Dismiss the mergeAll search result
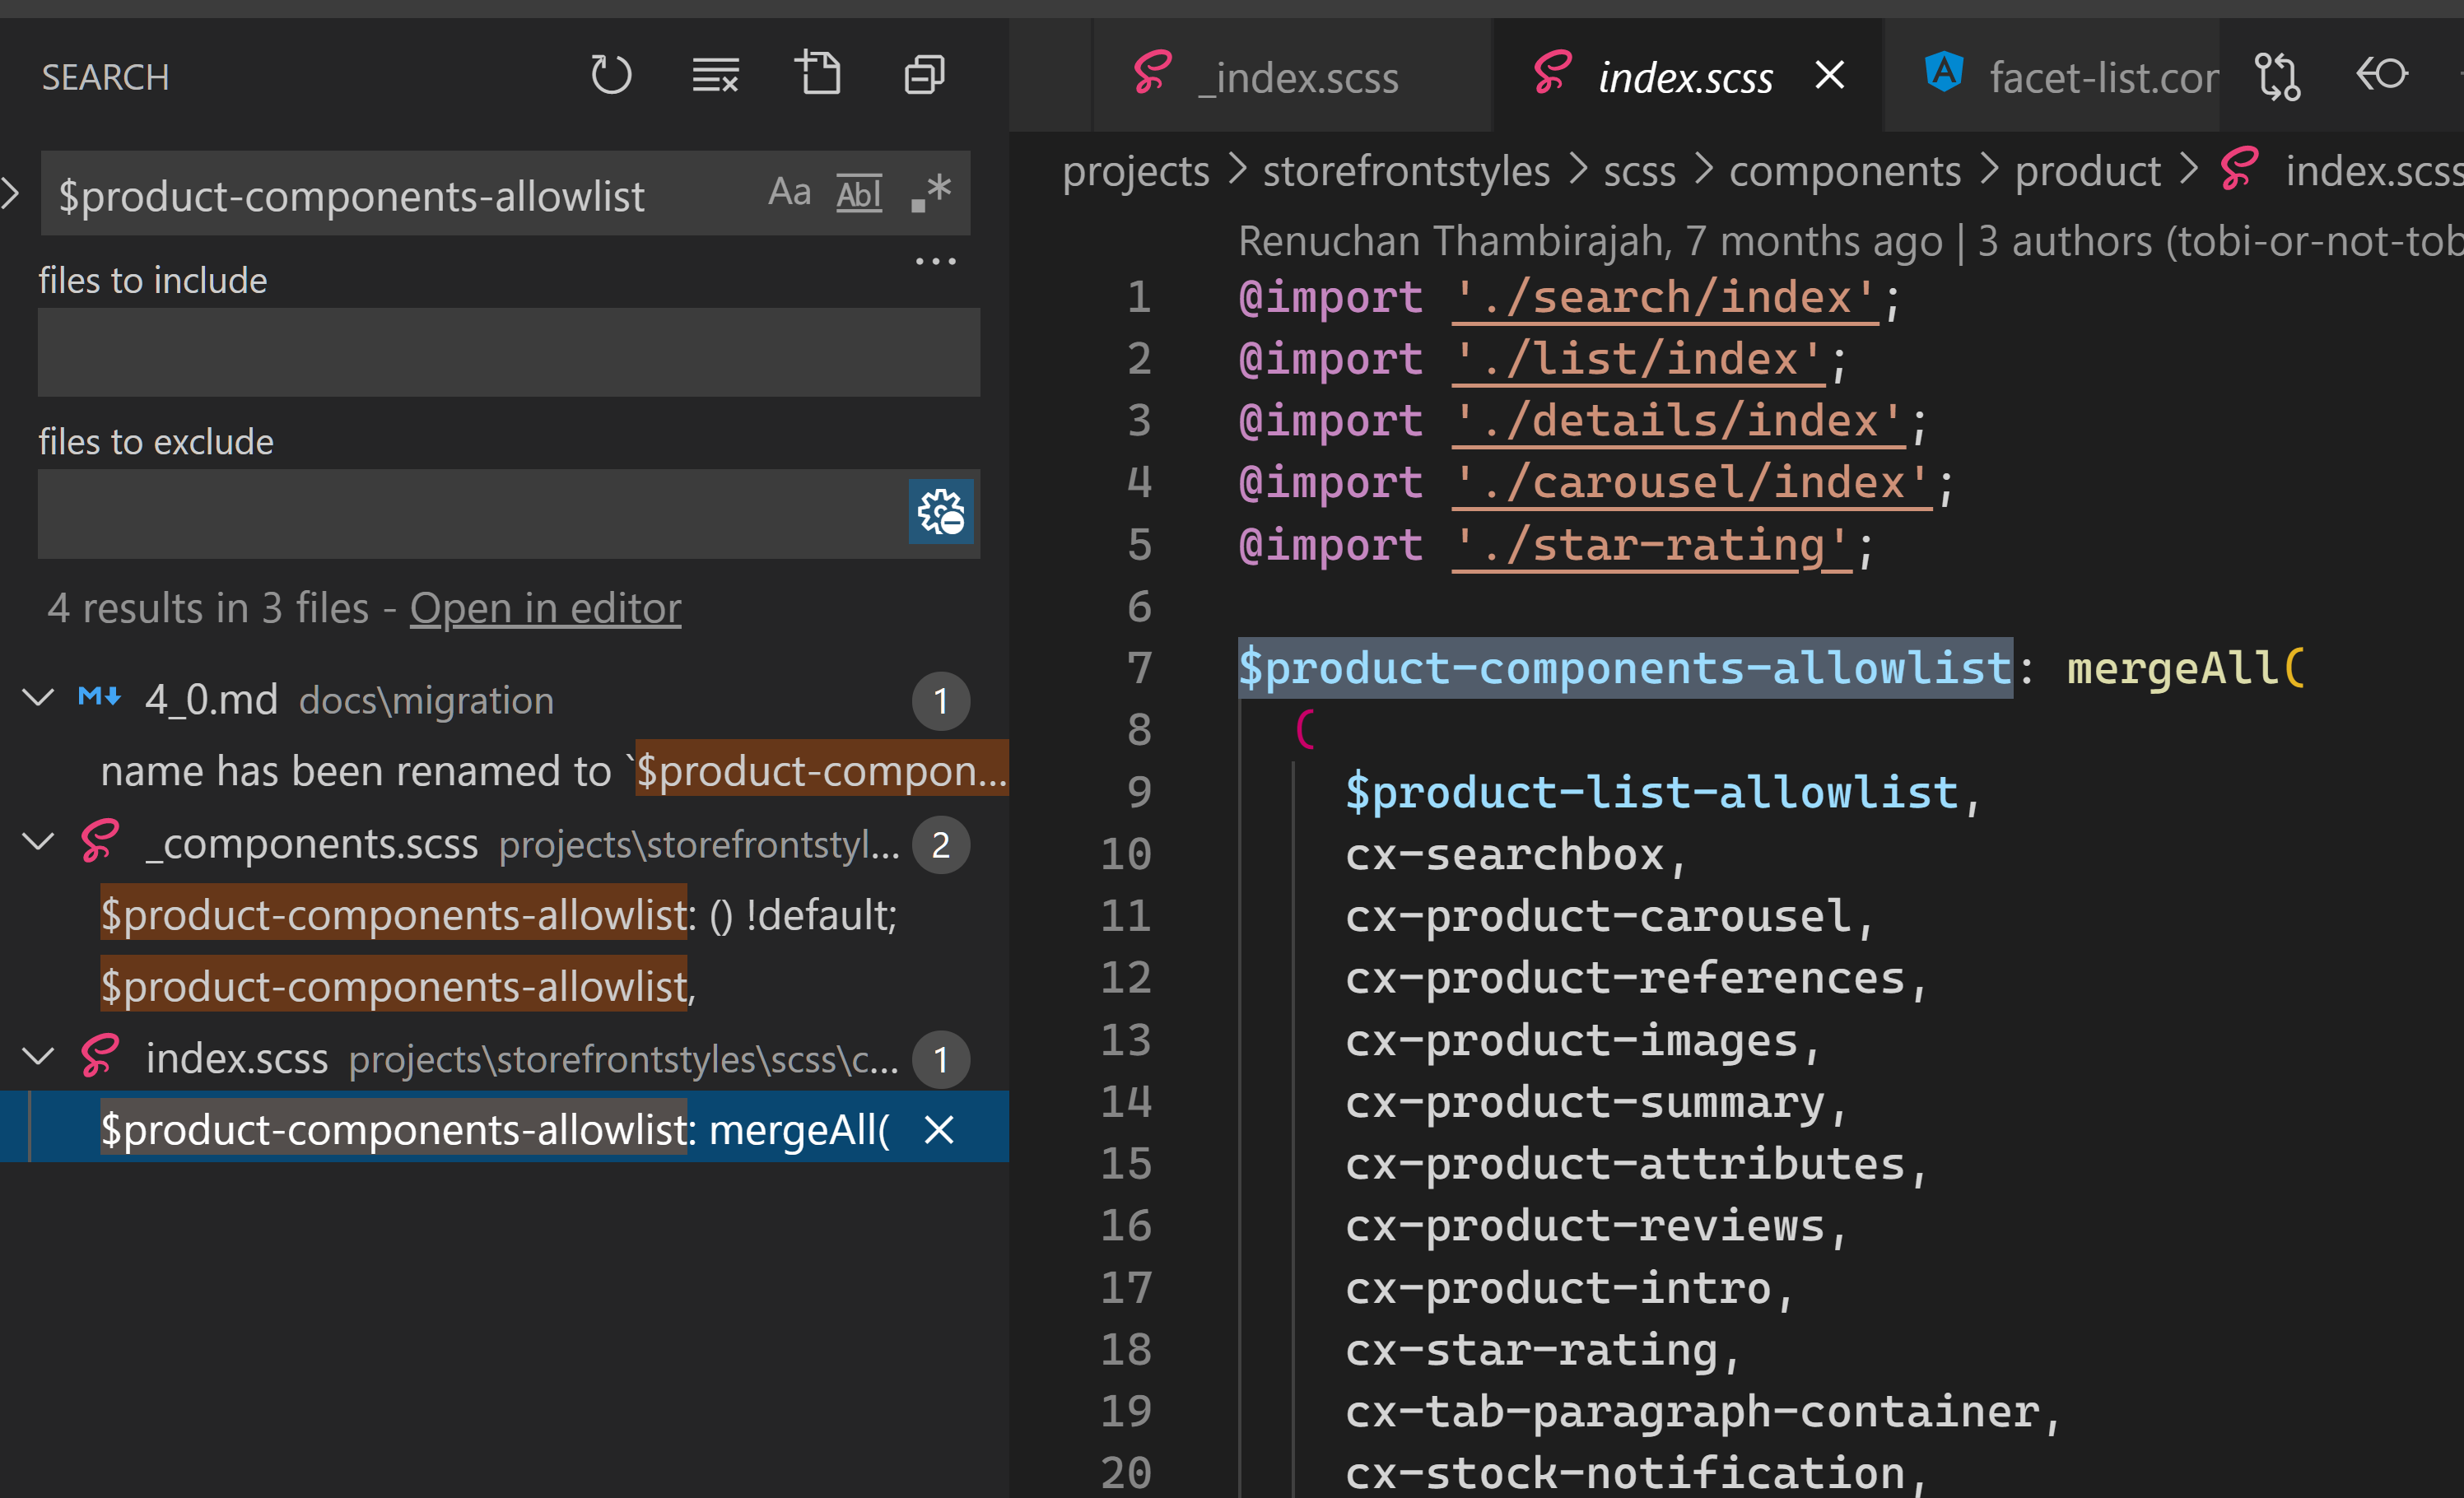Viewport: 2464px width, 1498px height. tap(939, 1130)
